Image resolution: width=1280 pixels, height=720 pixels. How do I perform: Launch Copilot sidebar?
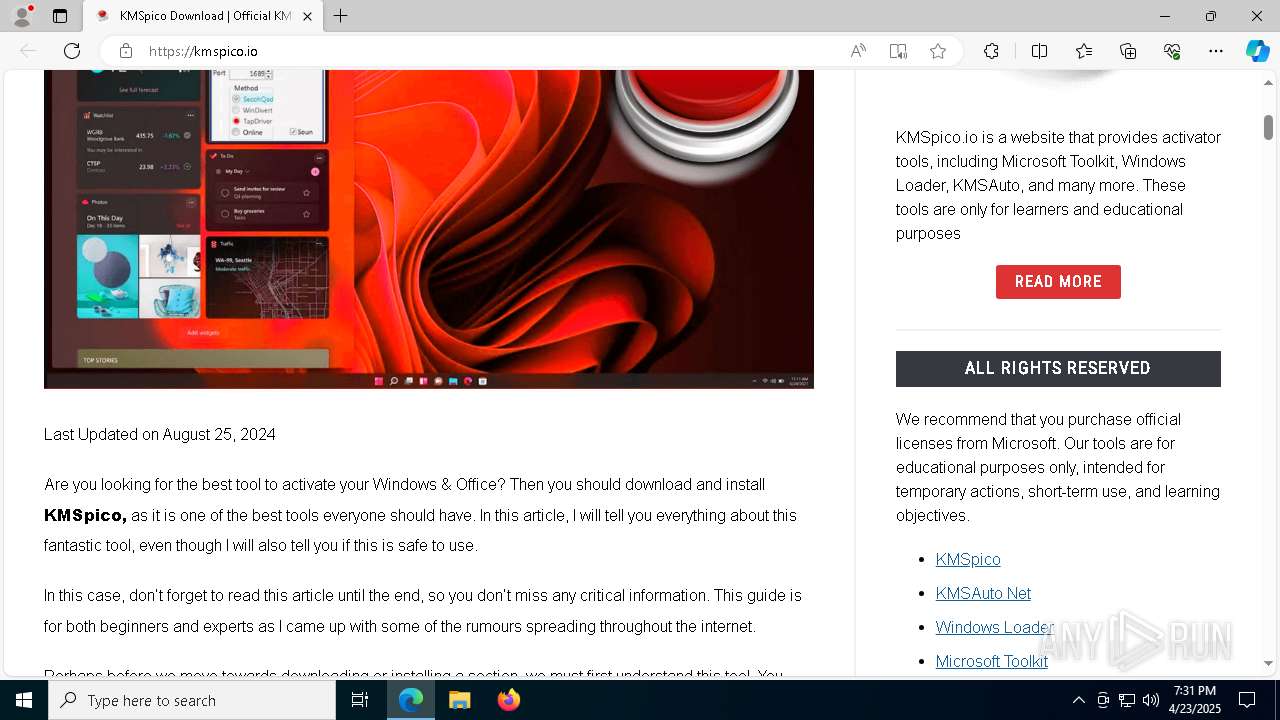coord(1257,51)
